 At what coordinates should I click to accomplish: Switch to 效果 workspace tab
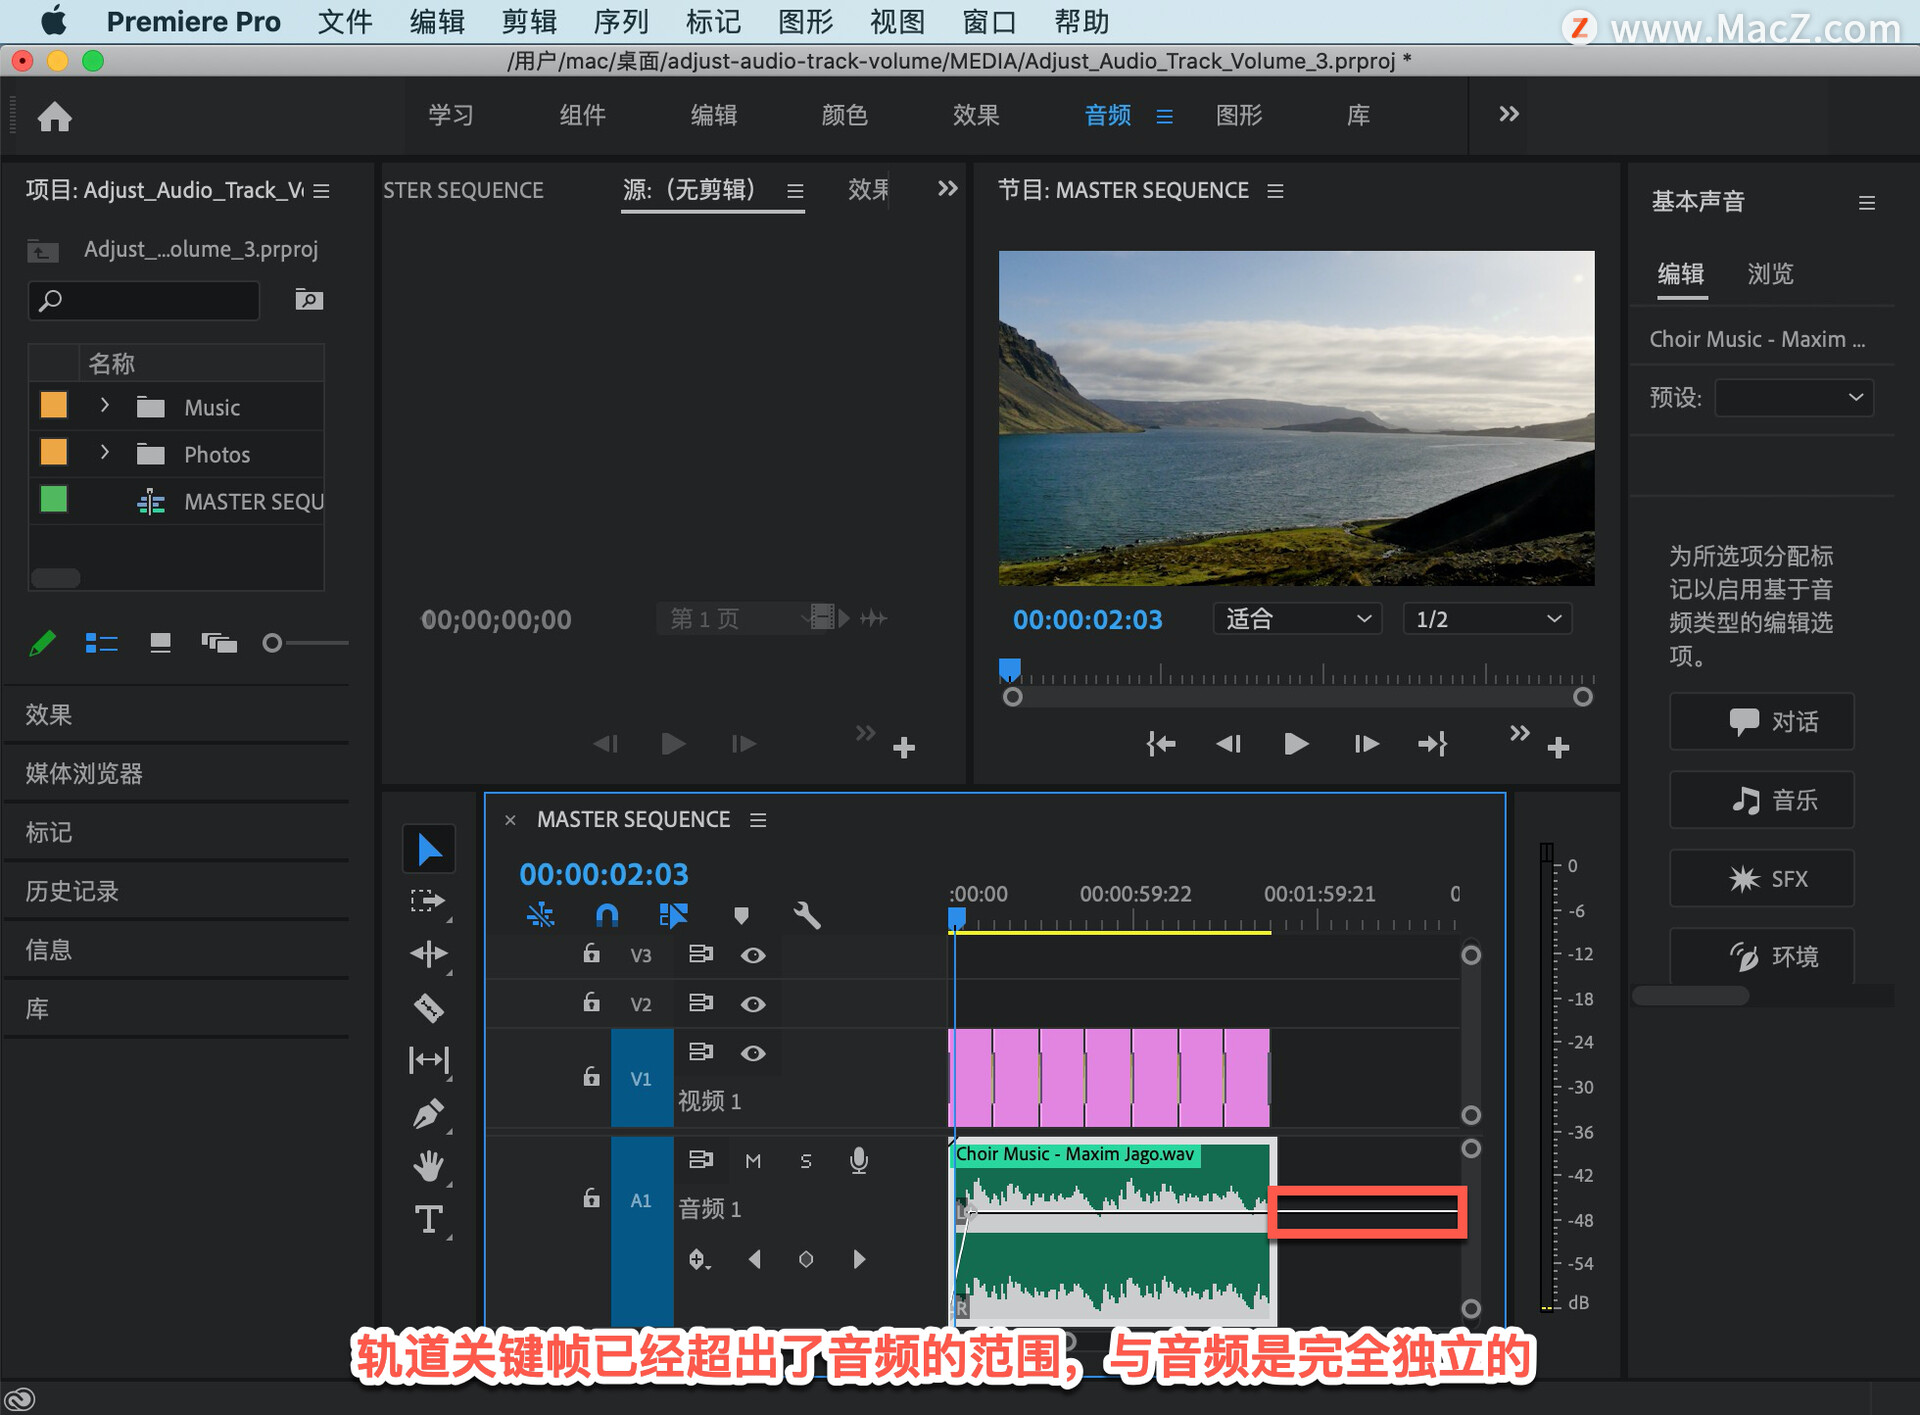click(x=976, y=115)
